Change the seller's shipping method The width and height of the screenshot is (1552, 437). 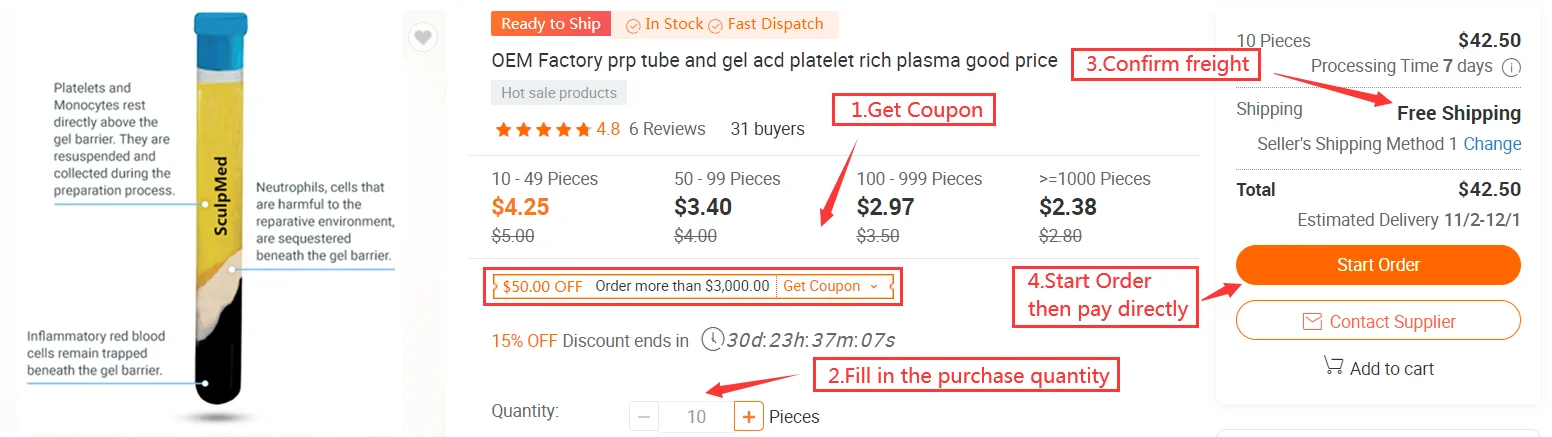pyautogui.click(x=1492, y=144)
